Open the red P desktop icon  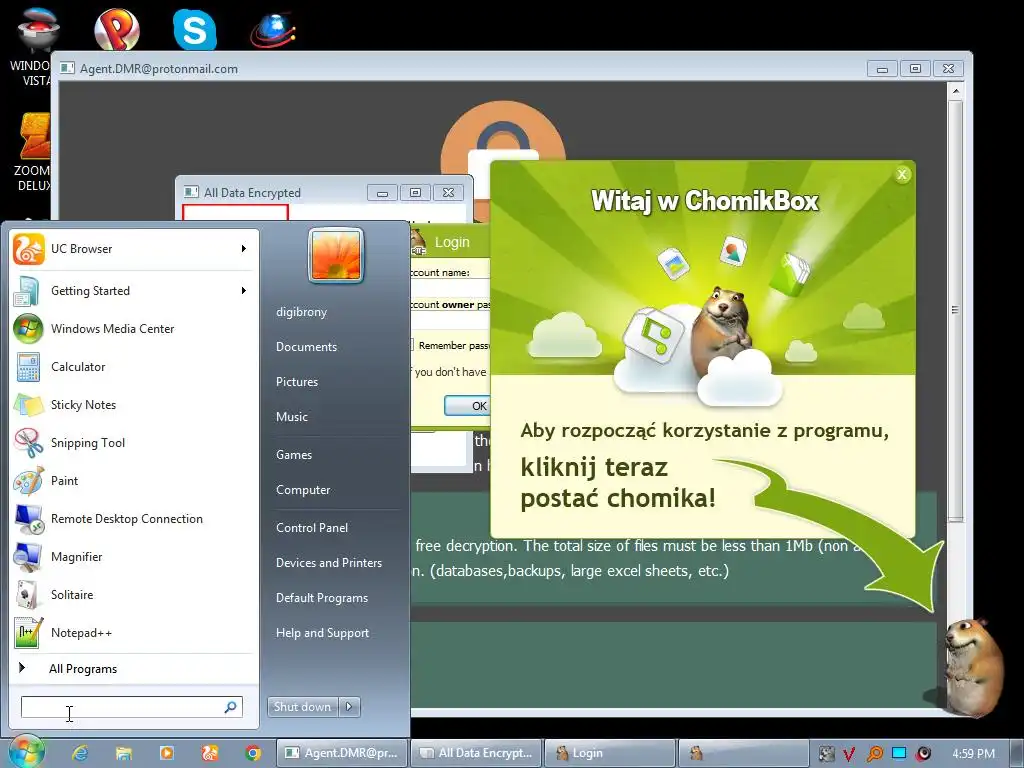point(116,29)
